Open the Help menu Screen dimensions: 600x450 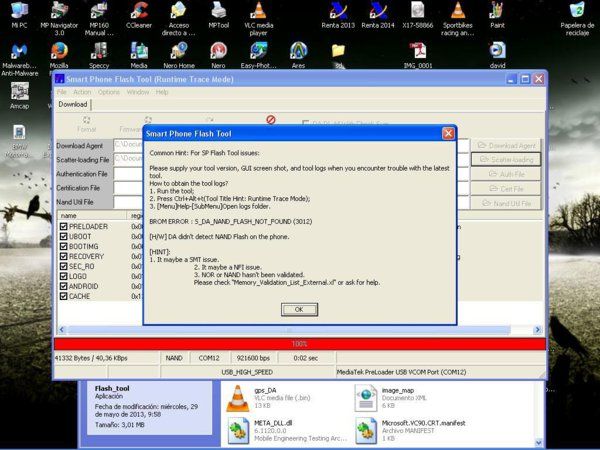162,92
